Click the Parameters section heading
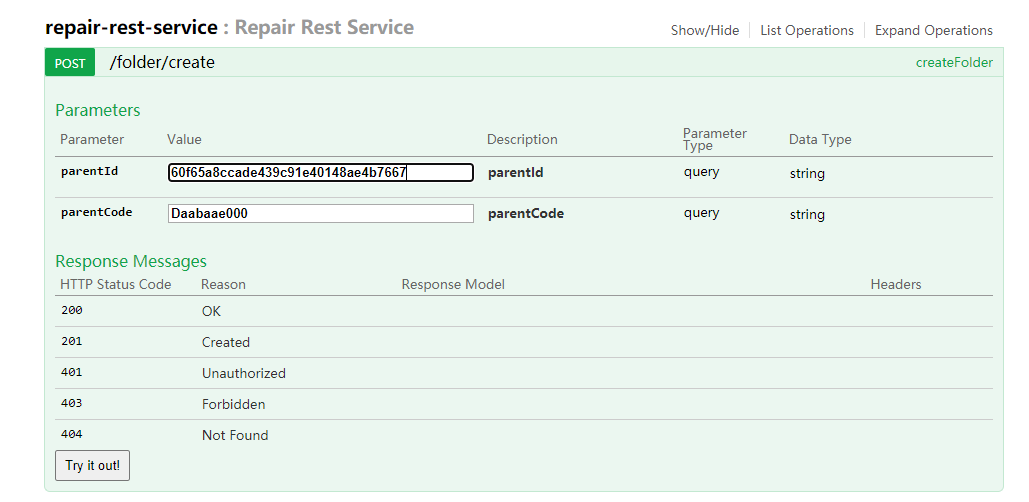This screenshot has width=1029, height=502. 98,110
